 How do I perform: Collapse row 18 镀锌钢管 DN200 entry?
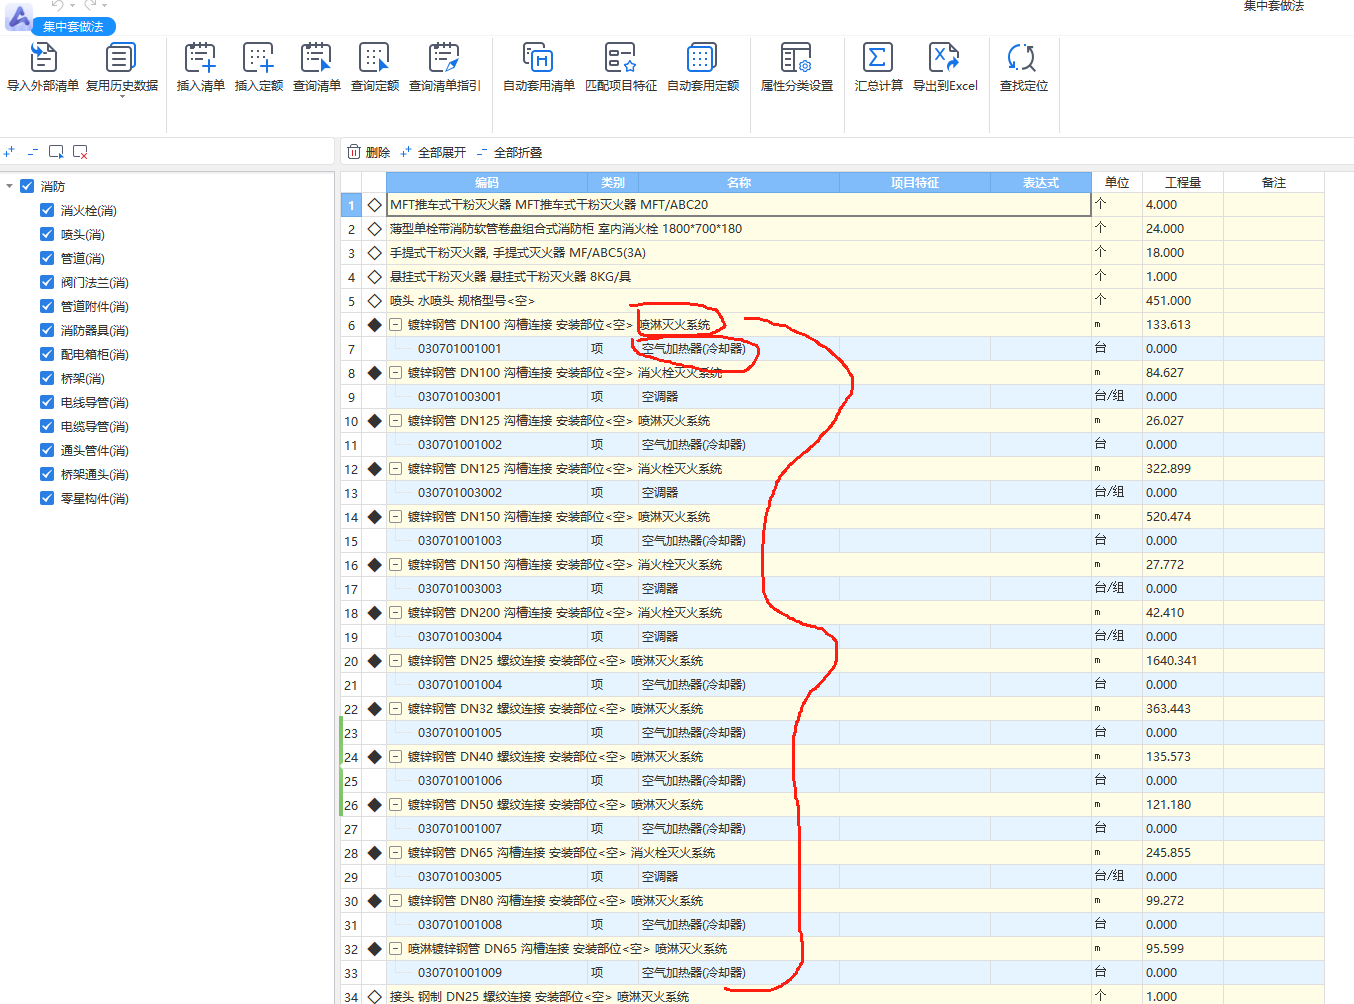(x=396, y=613)
